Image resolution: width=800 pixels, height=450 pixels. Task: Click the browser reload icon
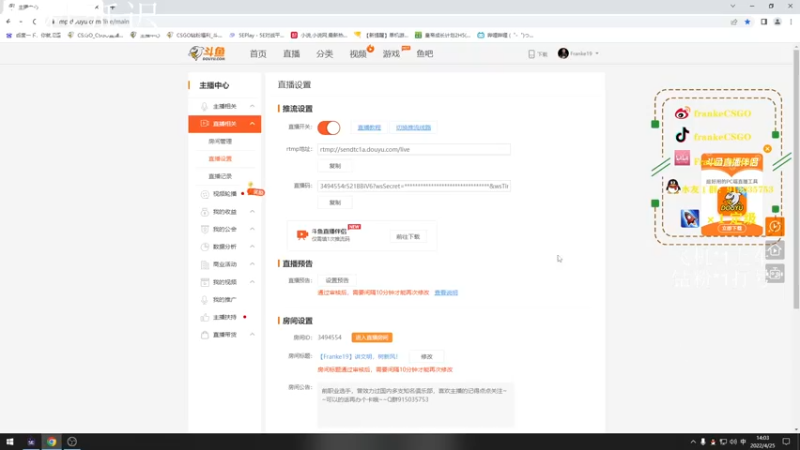coord(34,21)
